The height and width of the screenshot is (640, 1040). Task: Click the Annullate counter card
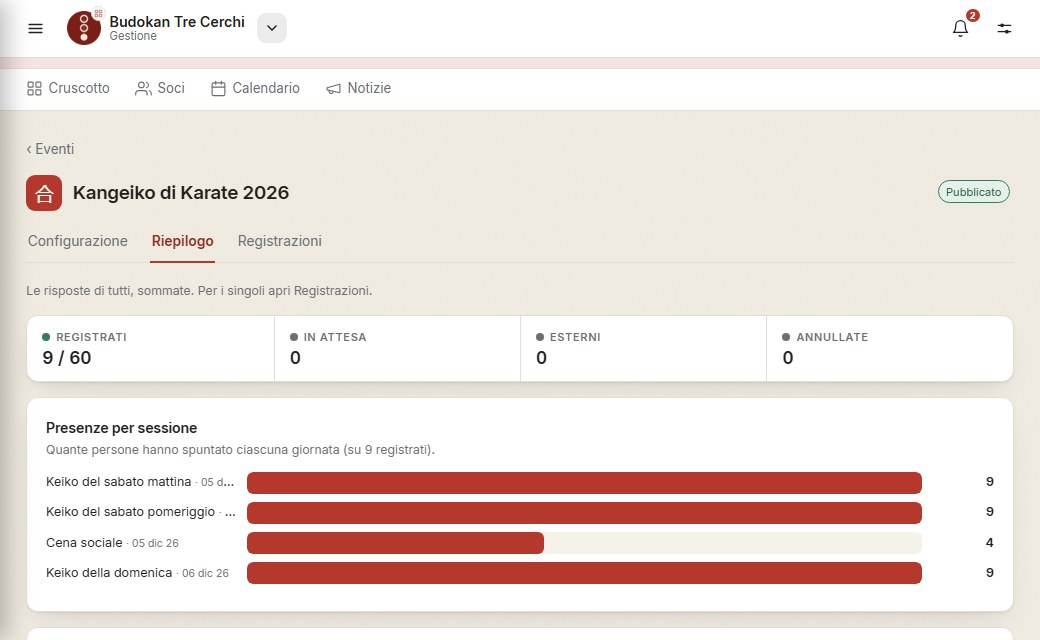coord(889,348)
